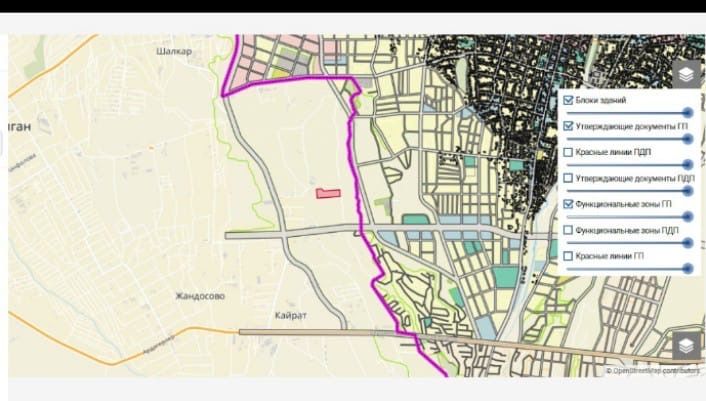Adjust Красные линии ГП opacity slider handle
The width and height of the screenshot is (706, 401).
688,269
